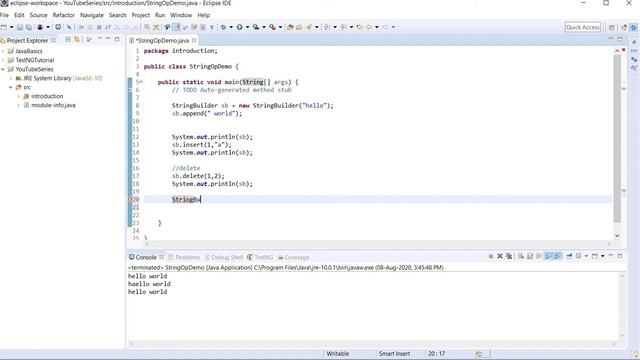The height and width of the screenshot is (360, 640).
Task: Click the Save All toolbar icon
Action: (29, 27)
